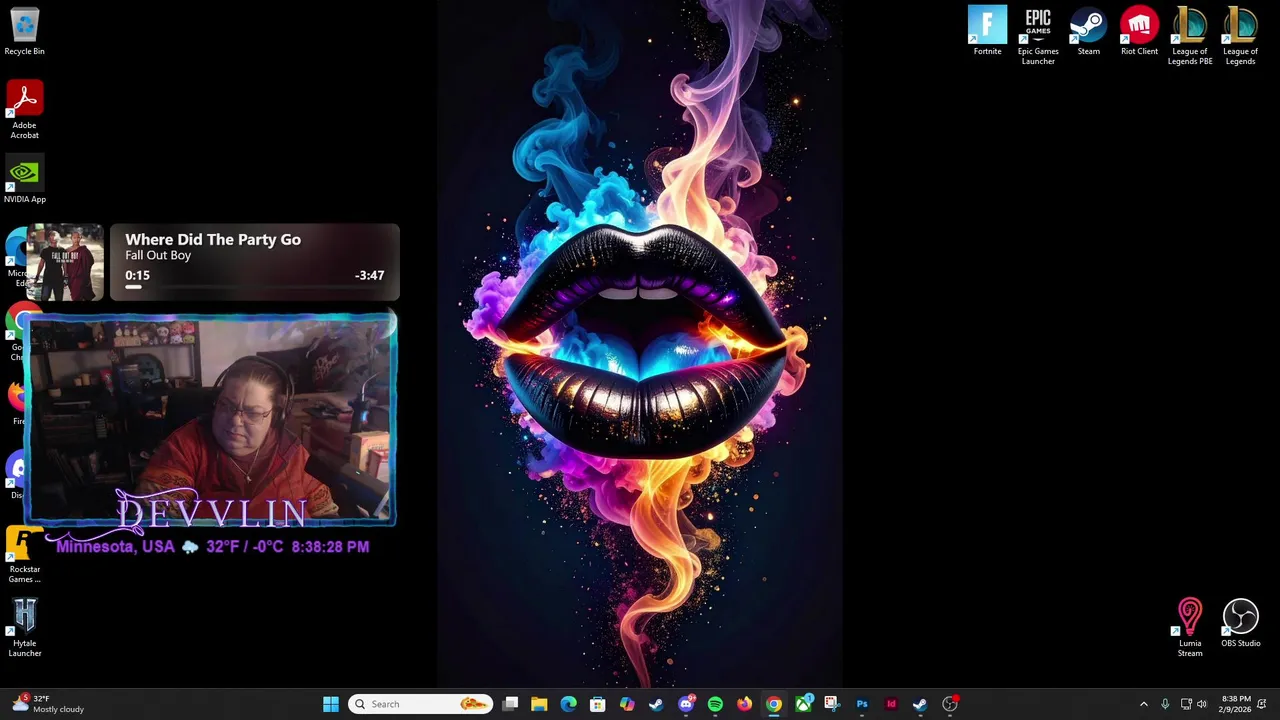Open Steam taskbar icon beside Copilot
The height and width of the screenshot is (720, 1280).
pyautogui.click(x=656, y=704)
